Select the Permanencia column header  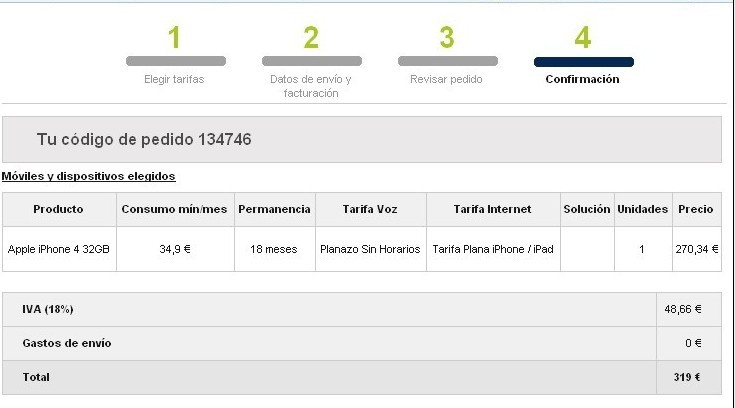pos(275,209)
